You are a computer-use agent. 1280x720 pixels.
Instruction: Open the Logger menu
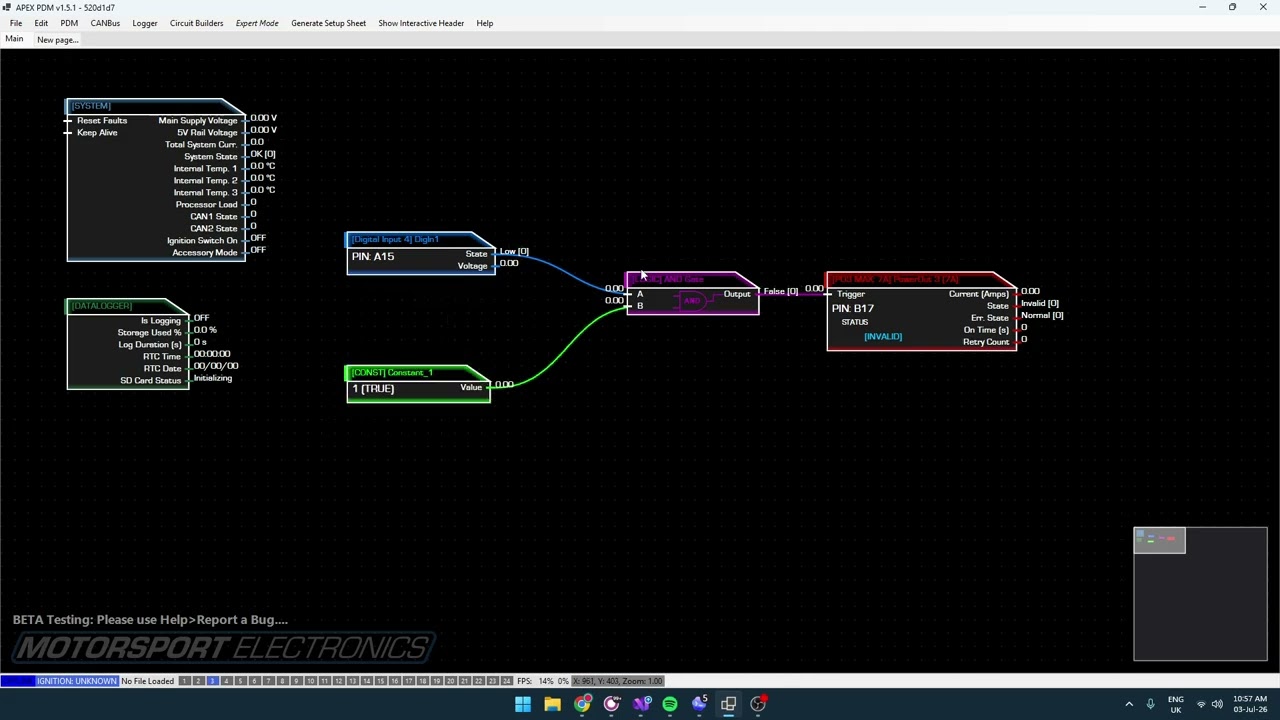tap(145, 23)
